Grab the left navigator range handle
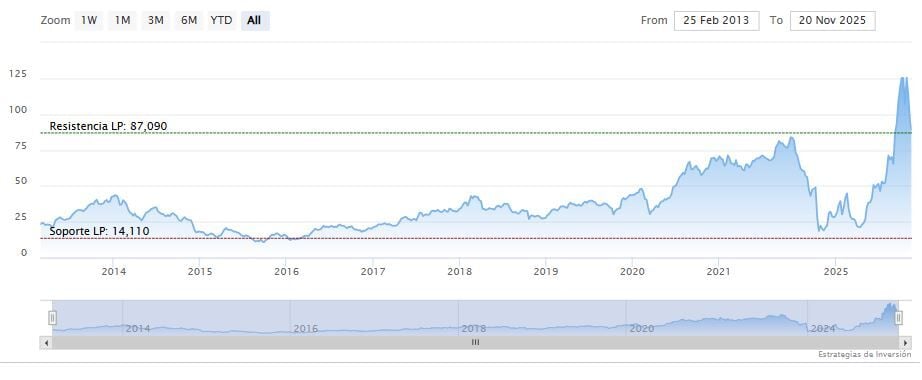 (52, 318)
